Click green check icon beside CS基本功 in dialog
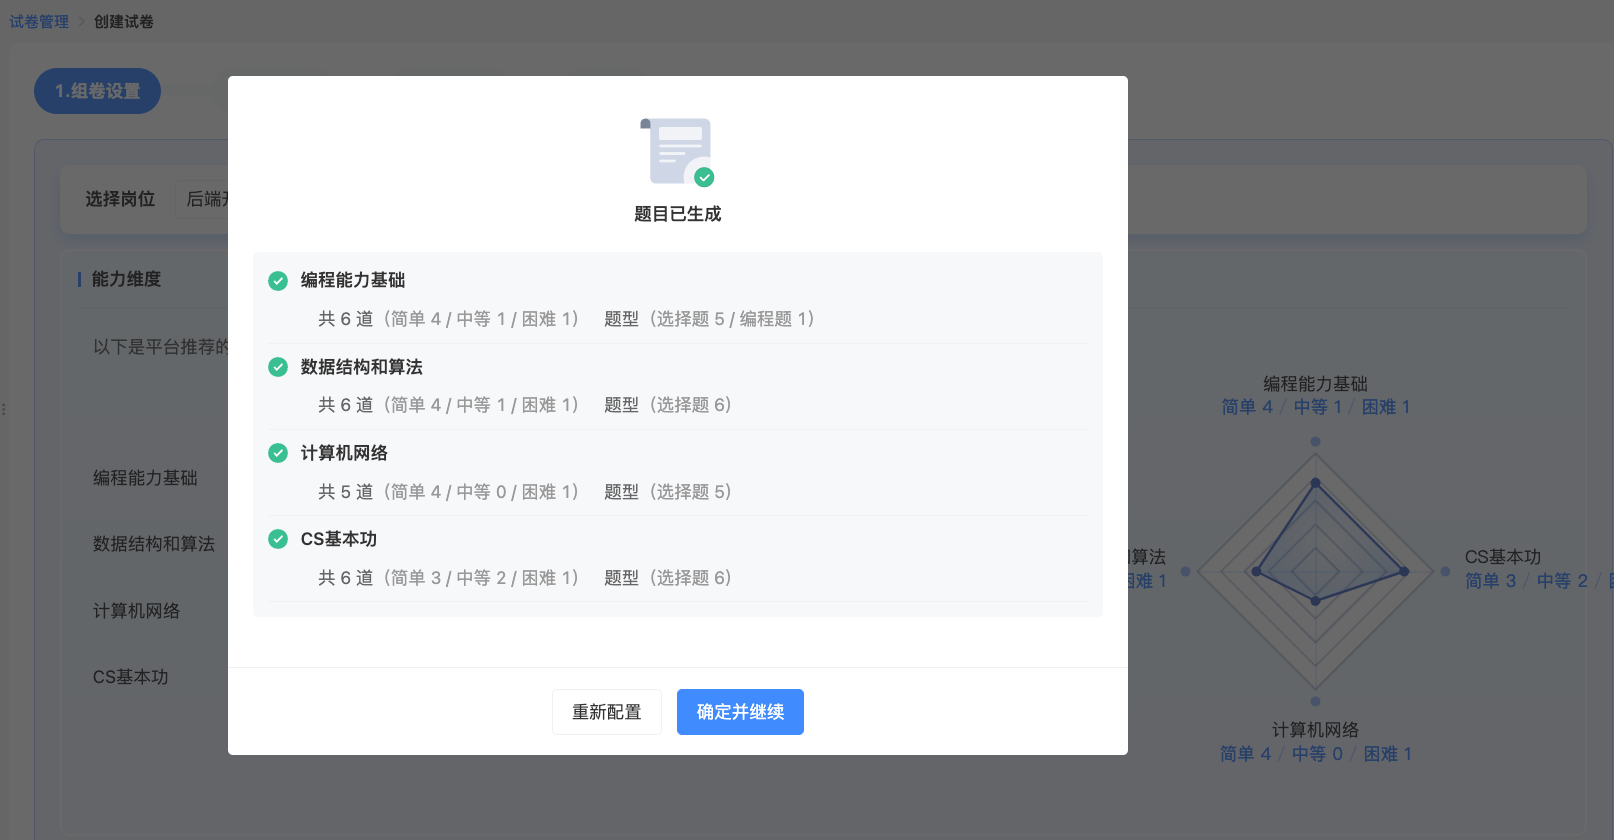 [x=278, y=539]
